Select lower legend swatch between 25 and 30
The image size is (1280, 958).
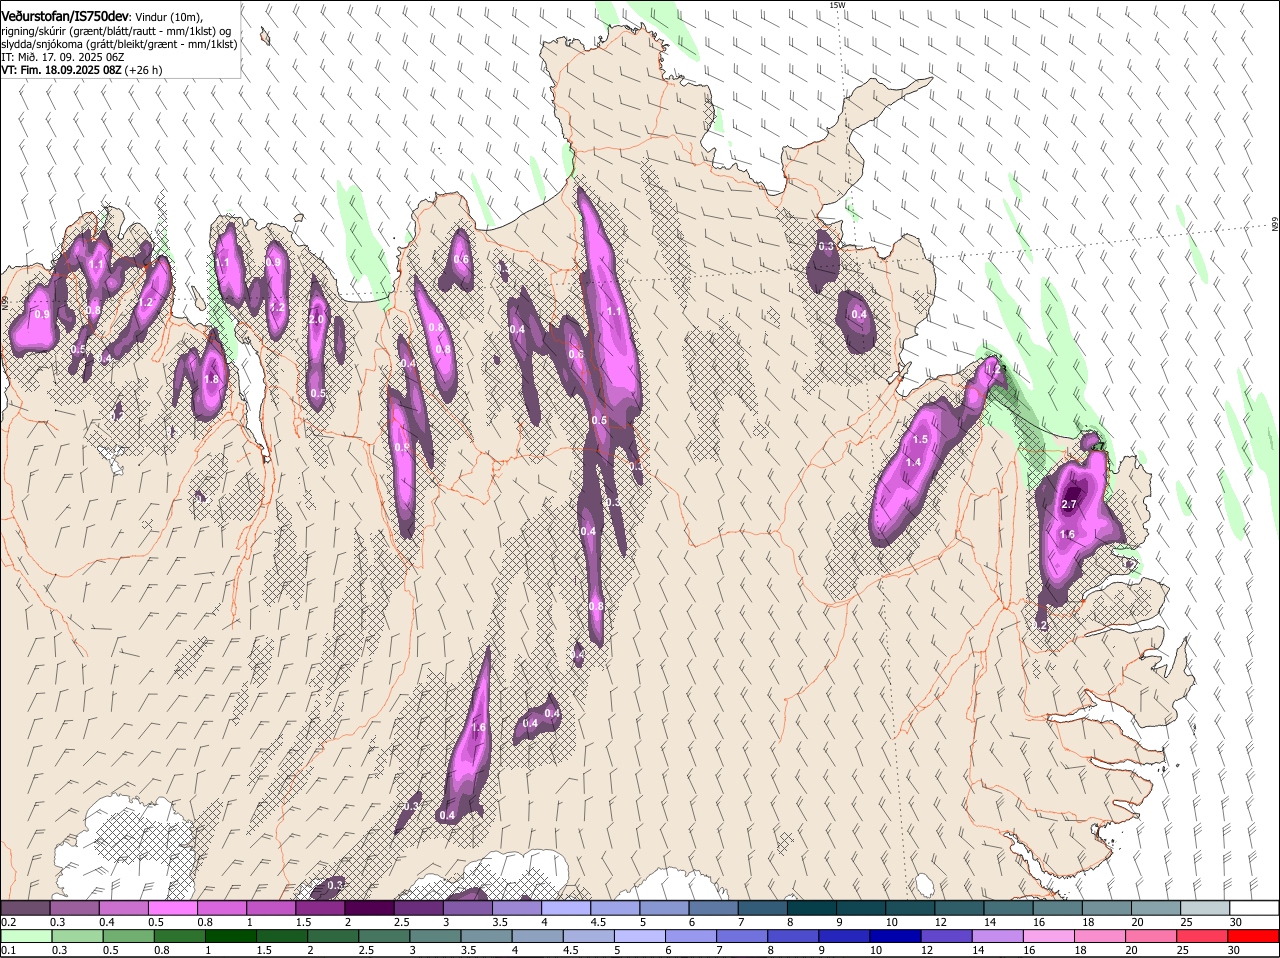click(x=1201, y=936)
